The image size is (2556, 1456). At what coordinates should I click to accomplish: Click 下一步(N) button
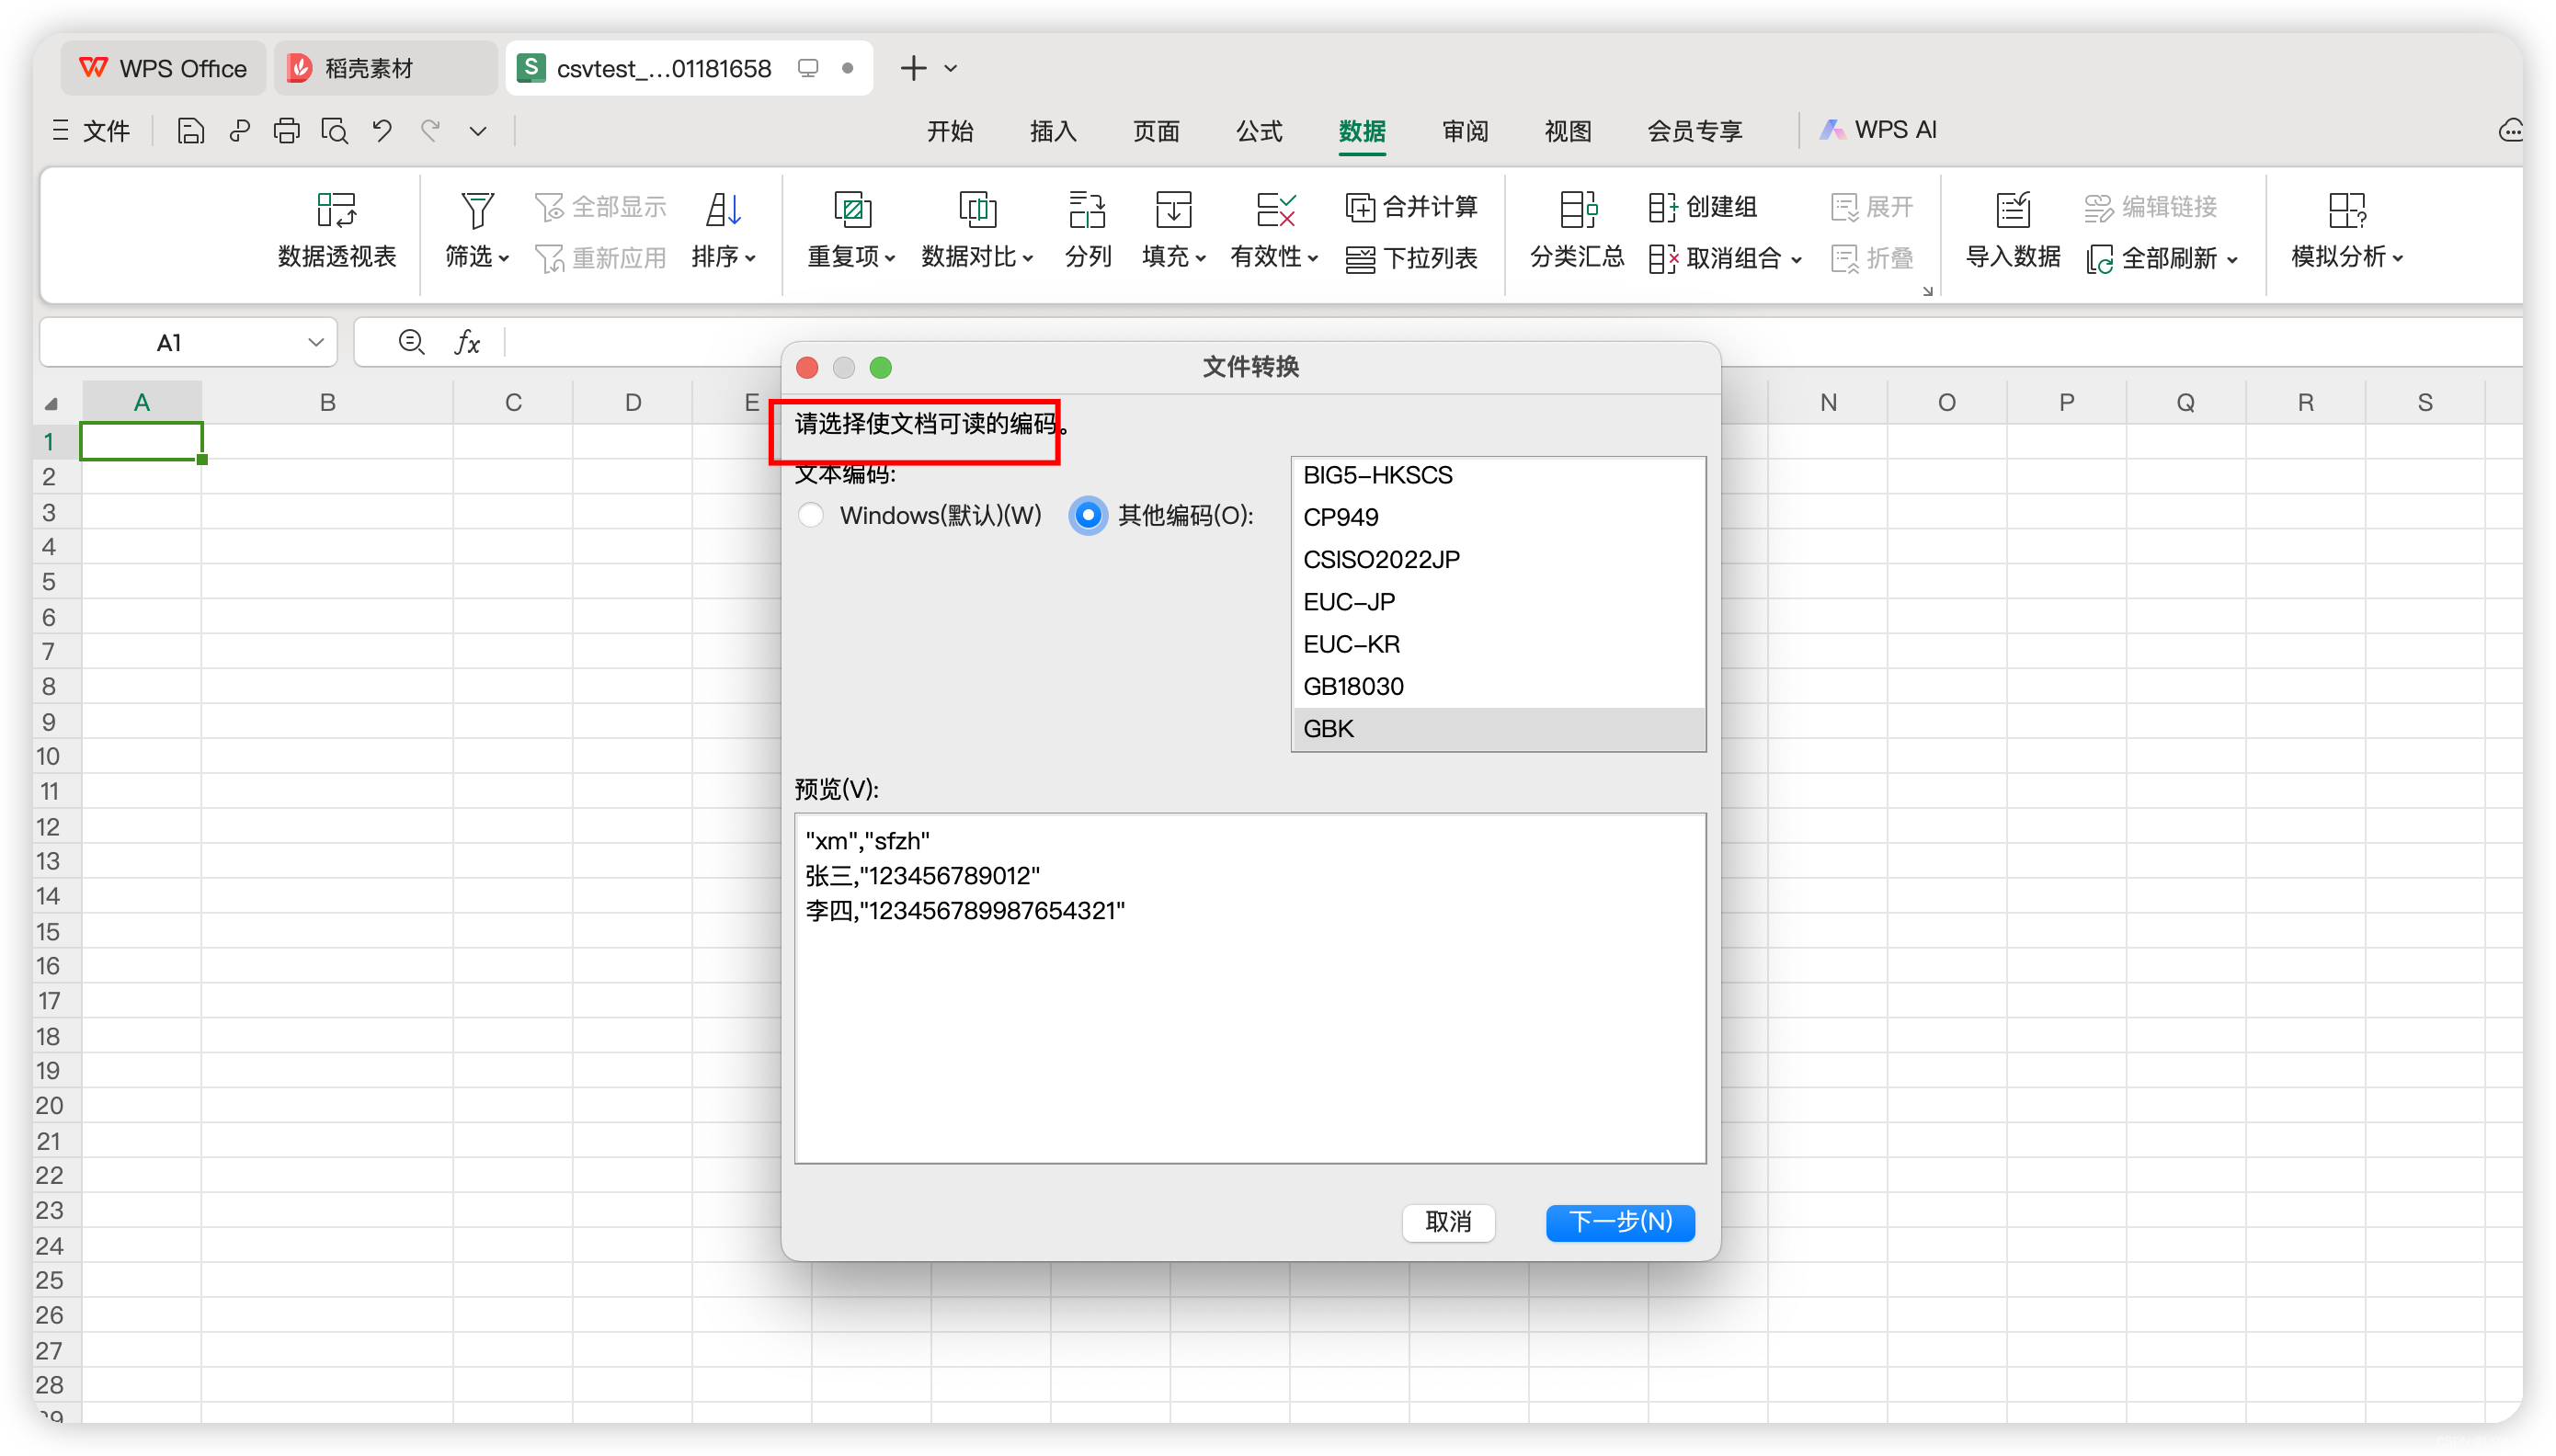(x=1620, y=1222)
